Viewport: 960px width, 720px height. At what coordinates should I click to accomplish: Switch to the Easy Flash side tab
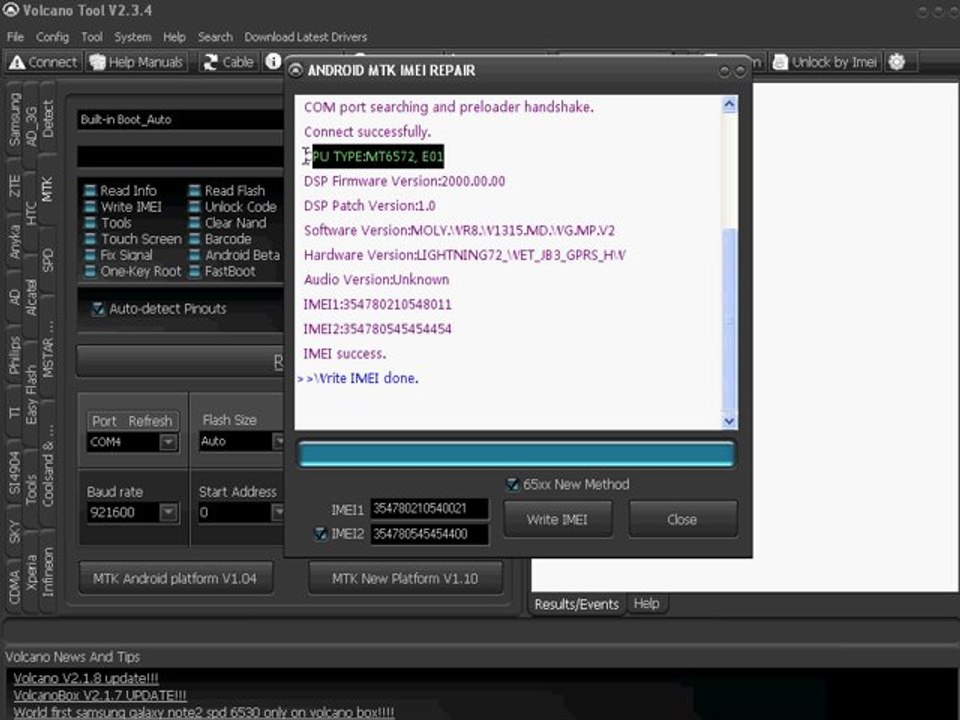pyautogui.click(x=31, y=395)
